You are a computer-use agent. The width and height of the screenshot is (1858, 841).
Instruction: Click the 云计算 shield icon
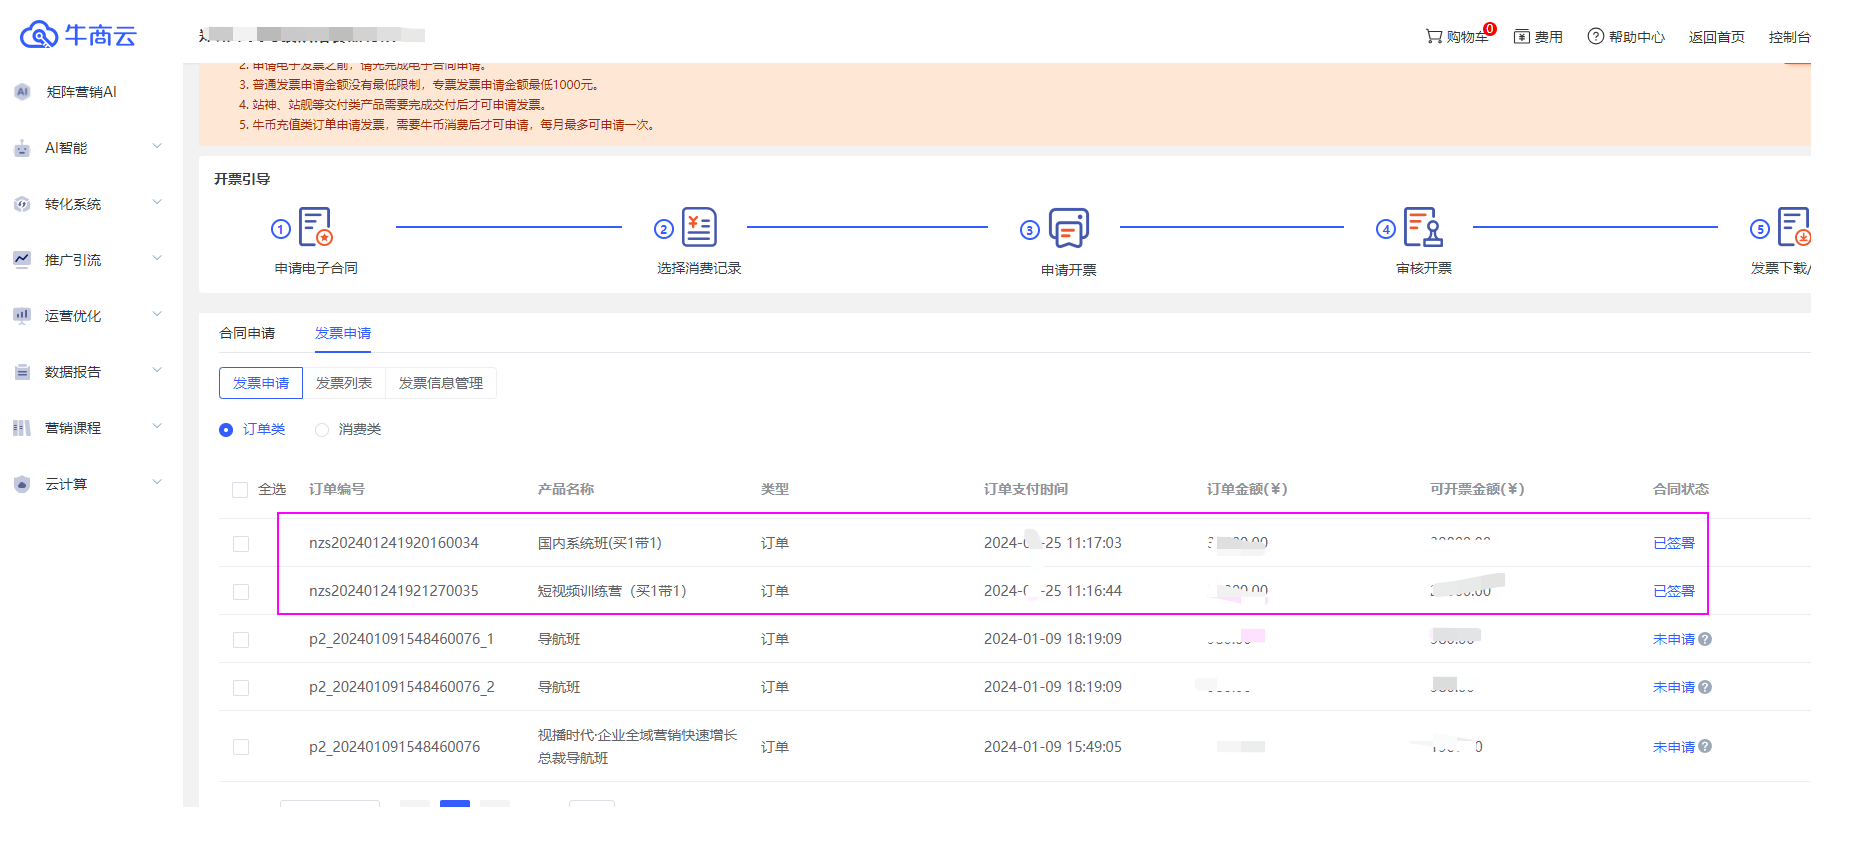[x=22, y=484]
